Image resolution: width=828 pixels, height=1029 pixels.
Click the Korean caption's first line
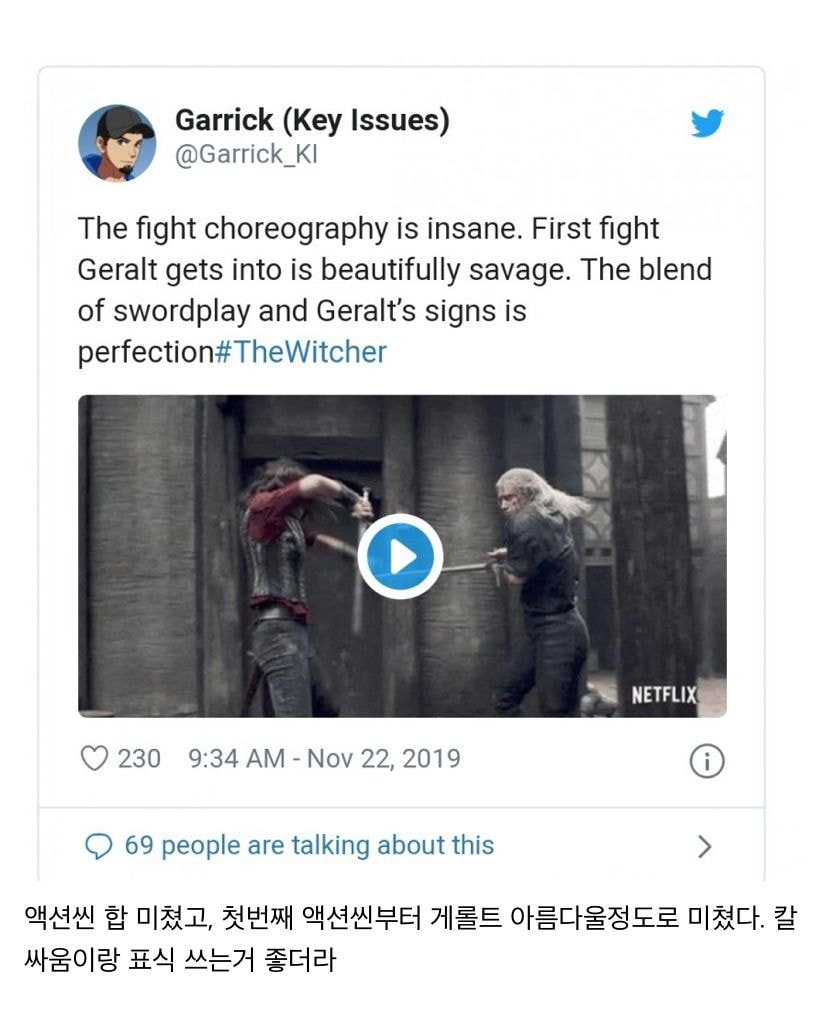click(x=410, y=919)
